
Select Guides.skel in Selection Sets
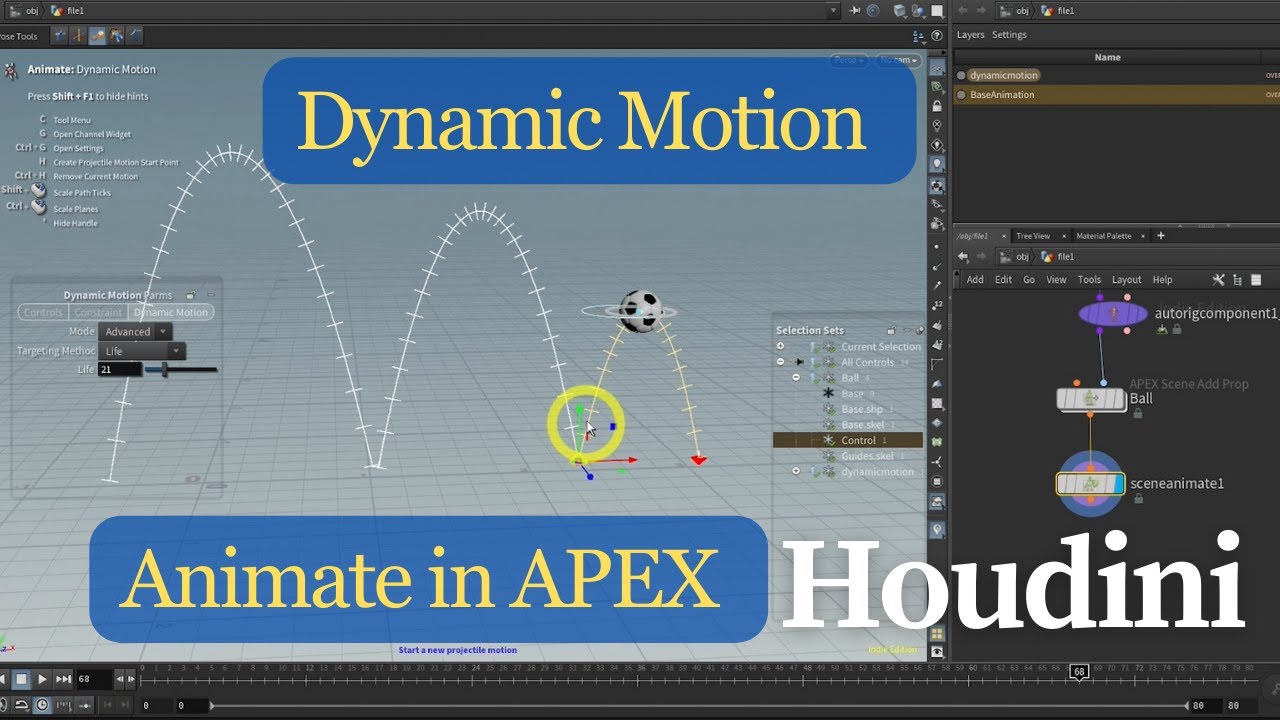(x=867, y=456)
